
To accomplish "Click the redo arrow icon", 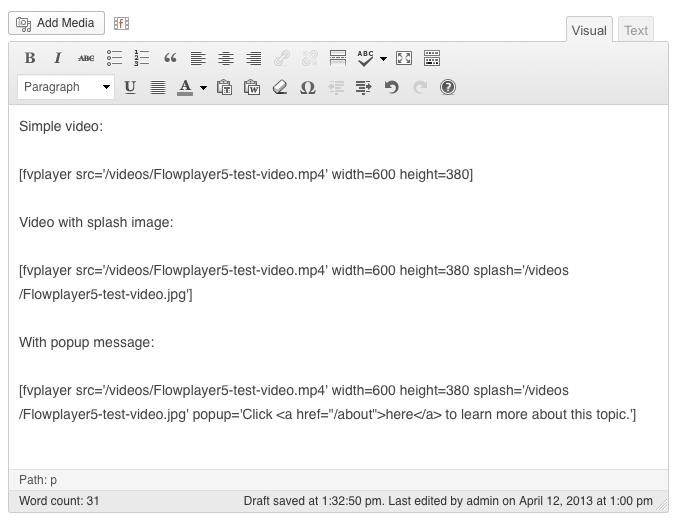I will coord(420,87).
